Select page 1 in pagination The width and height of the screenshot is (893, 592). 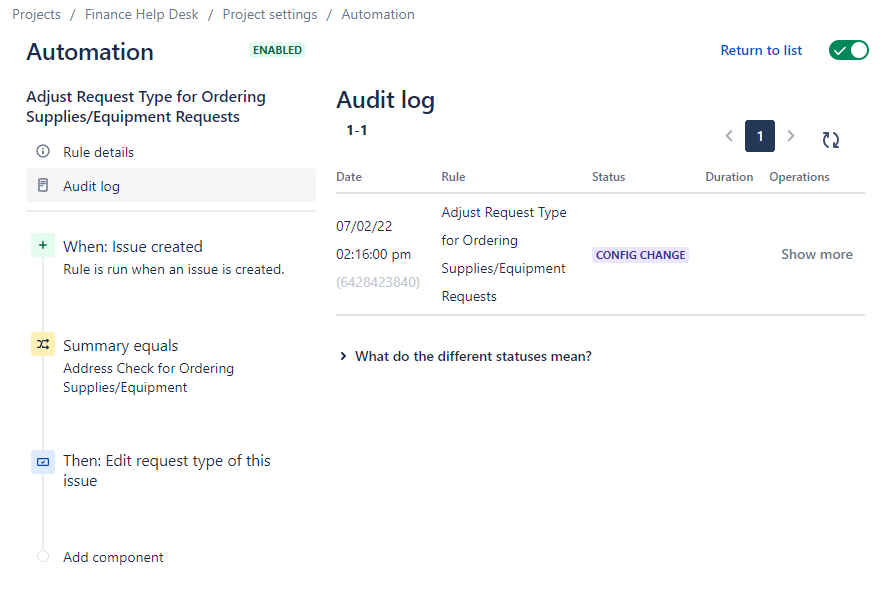click(x=760, y=136)
